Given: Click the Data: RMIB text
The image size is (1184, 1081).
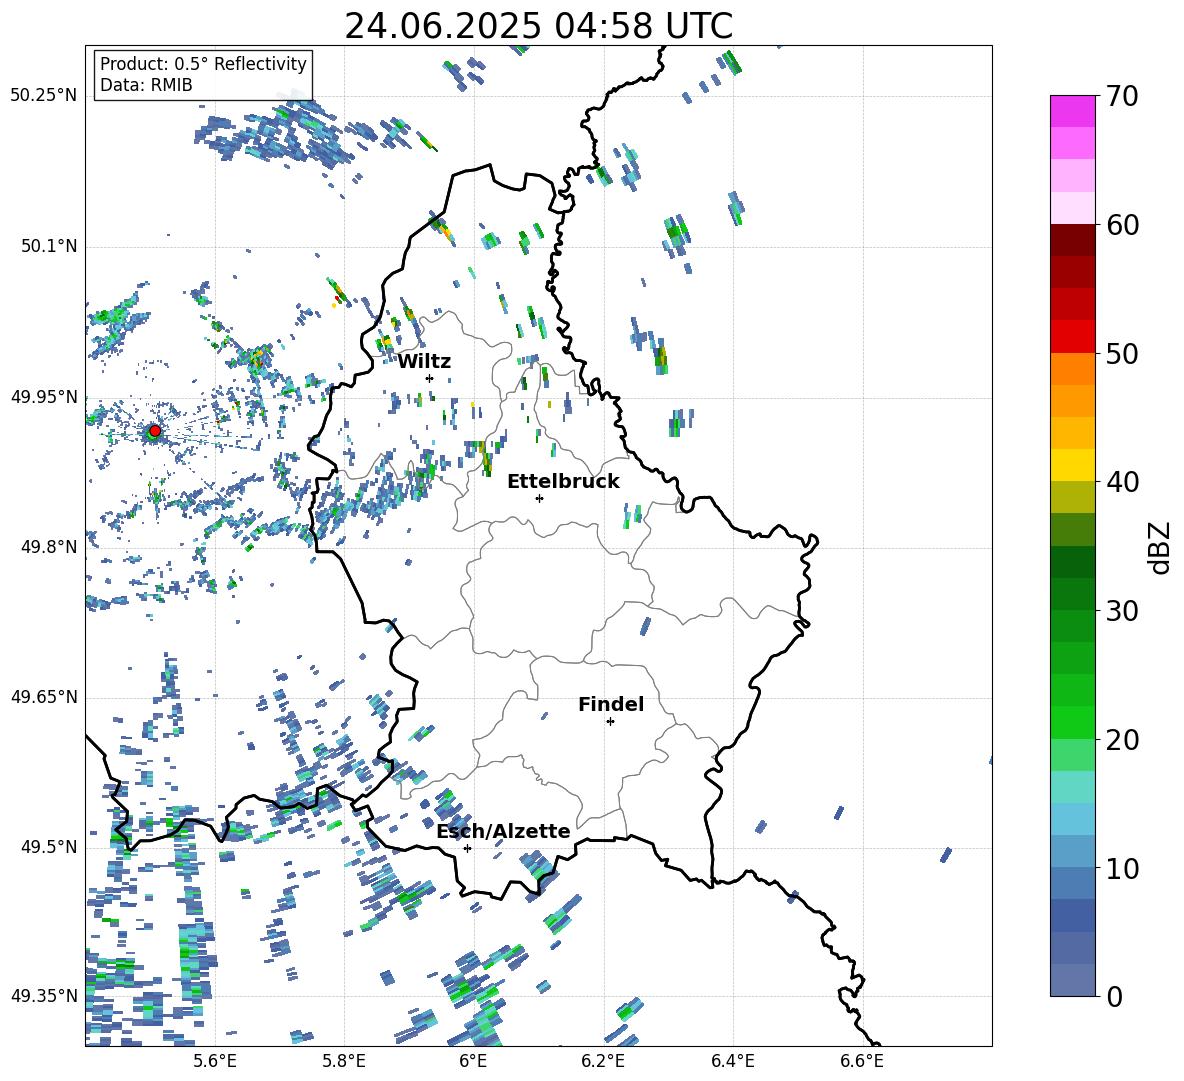Looking at the screenshot, I should point(146,85).
